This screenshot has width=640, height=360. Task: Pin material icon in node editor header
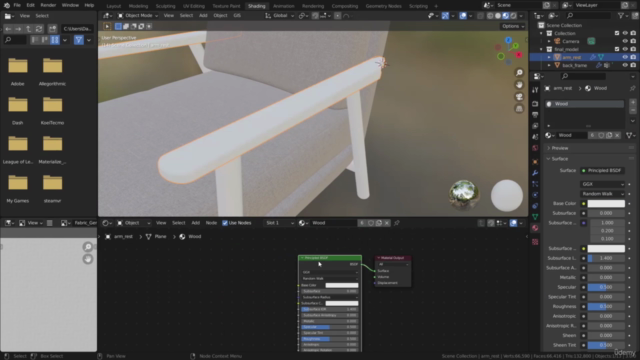pyautogui.click(x=396, y=223)
